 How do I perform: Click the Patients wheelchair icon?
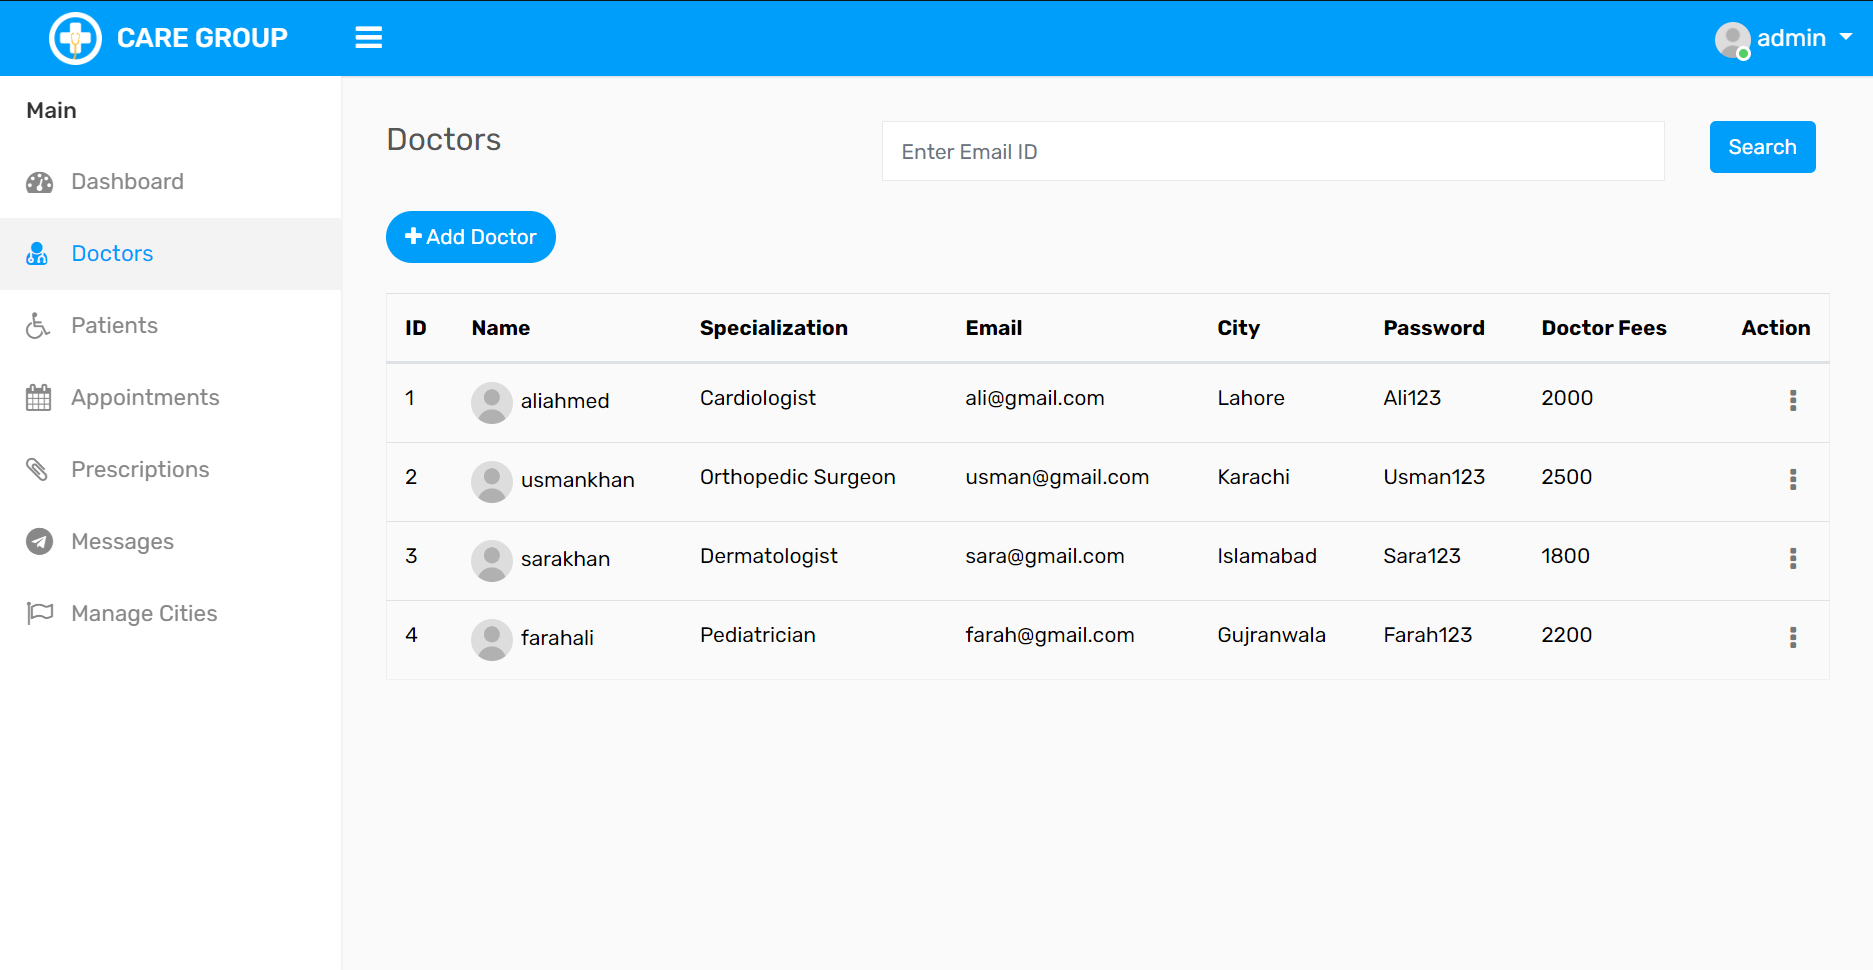pos(38,326)
